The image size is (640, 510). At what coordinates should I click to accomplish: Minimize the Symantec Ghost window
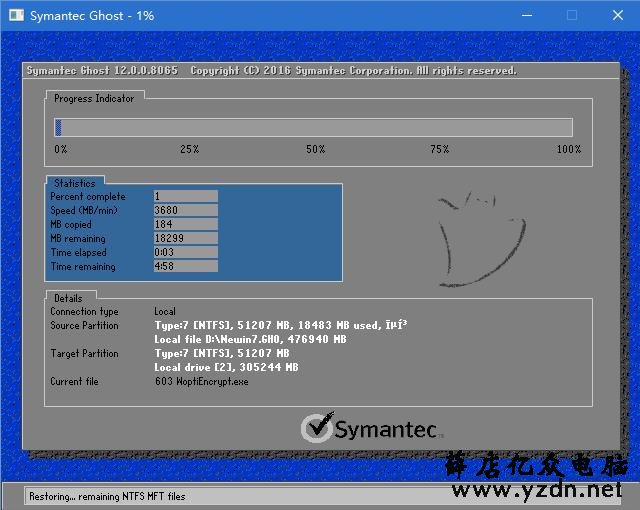point(527,16)
